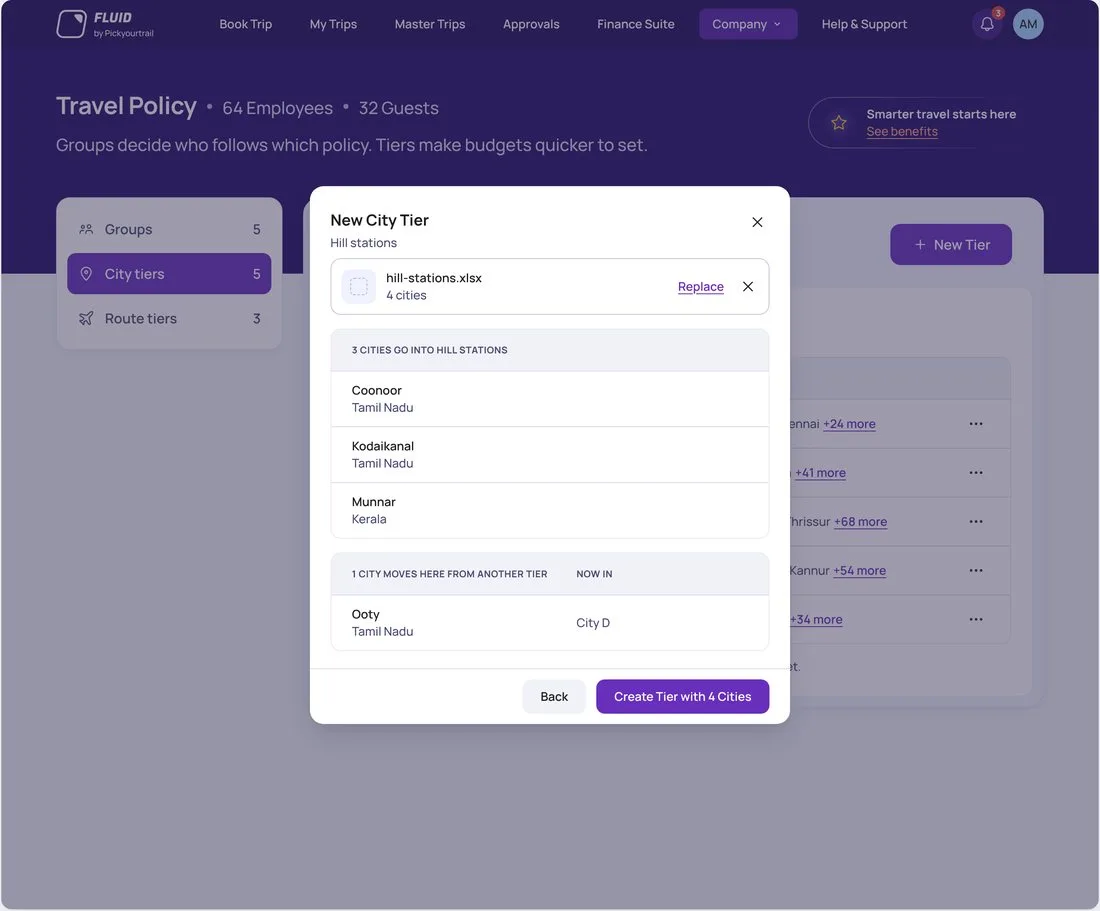Remove the hill-stations.xlsx file
Image resolution: width=1100 pixels, height=911 pixels.
[748, 286]
